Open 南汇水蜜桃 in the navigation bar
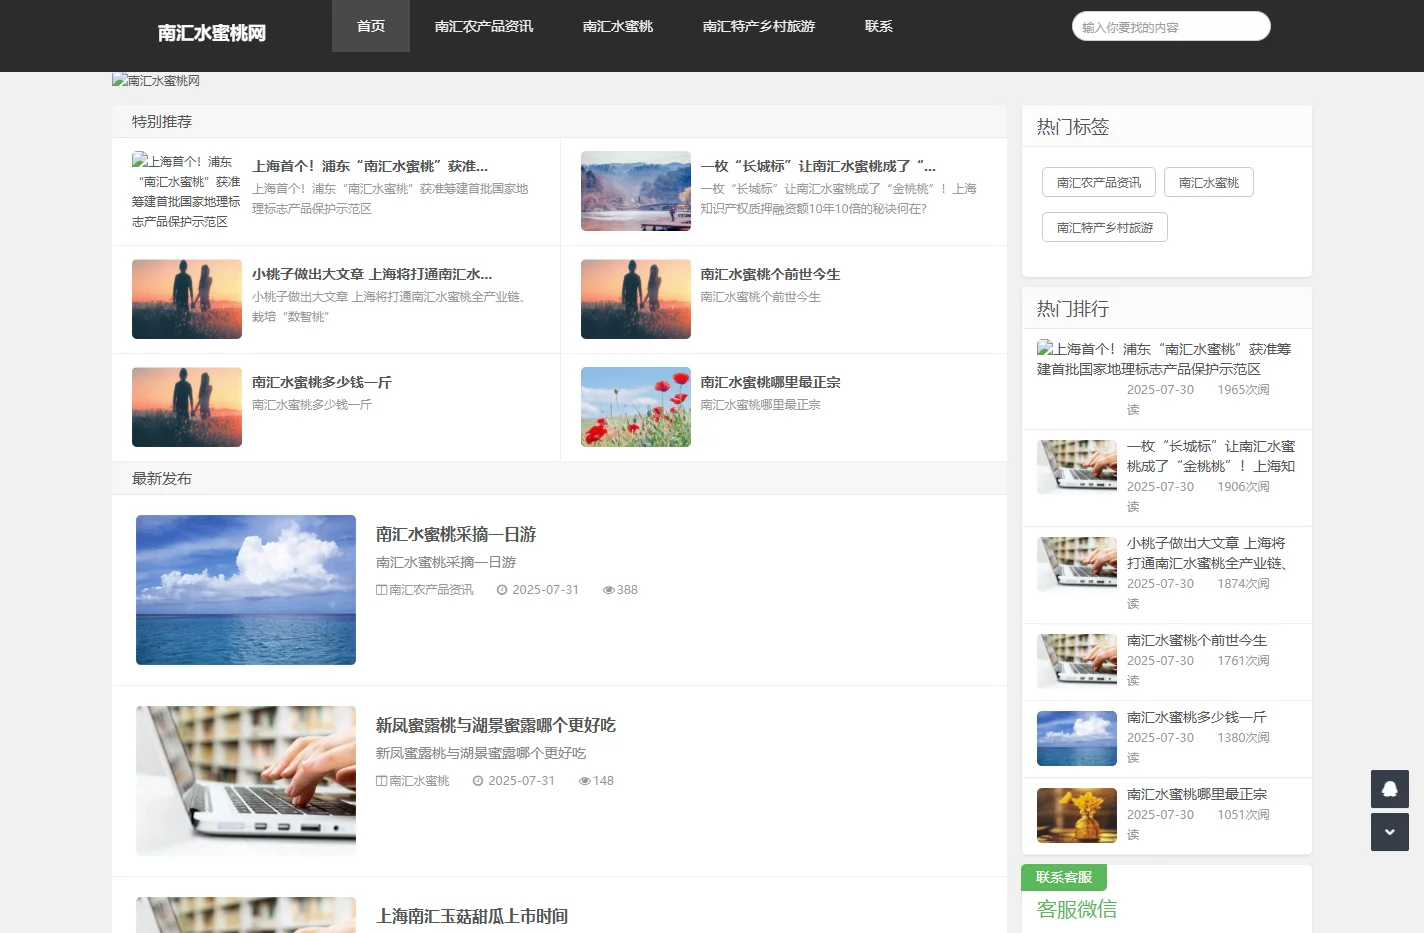Viewport: 1424px width, 933px height. 618,26
